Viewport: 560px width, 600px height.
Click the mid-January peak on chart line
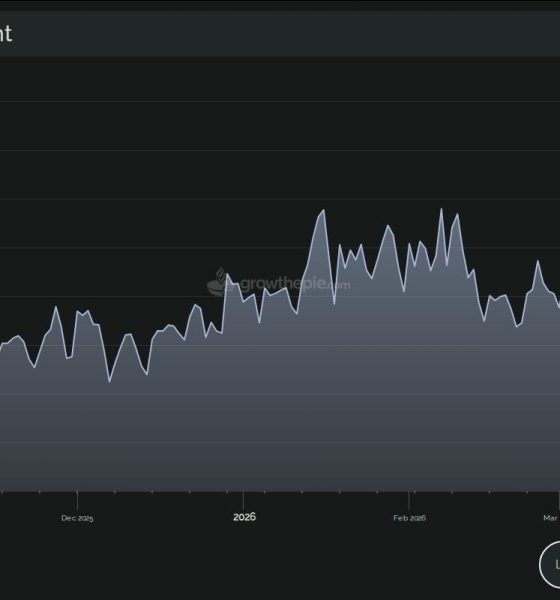tap(324, 210)
